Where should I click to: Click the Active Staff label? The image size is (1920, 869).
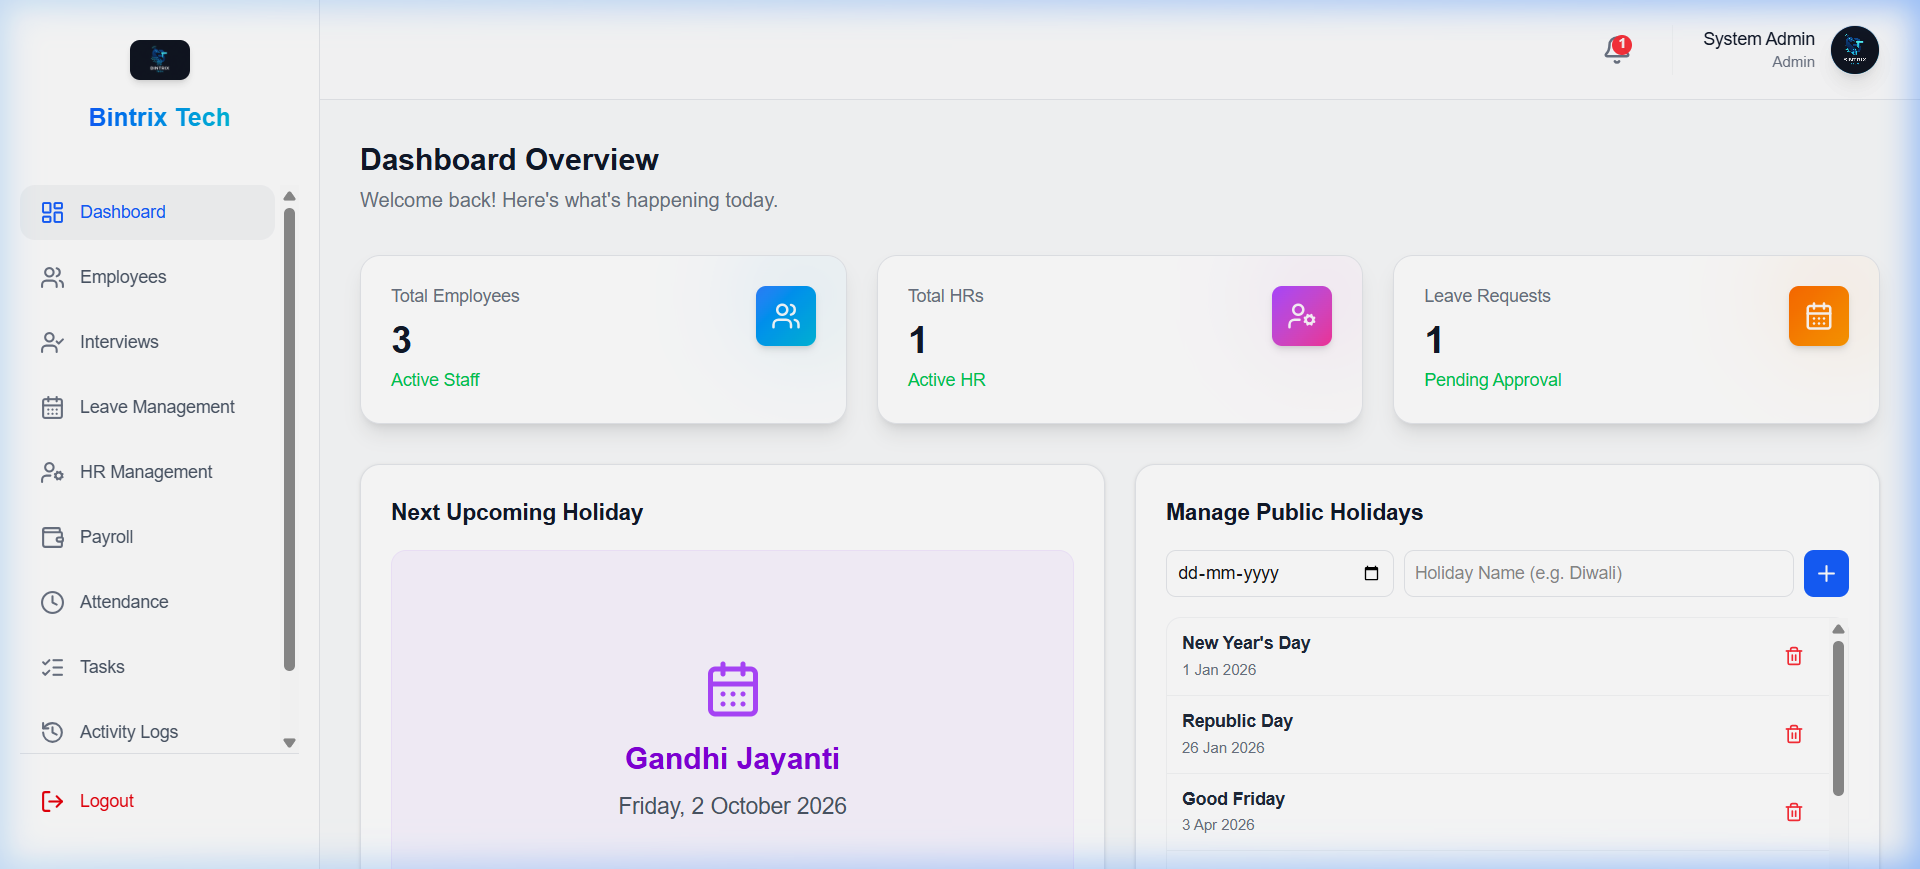coord(435,380)
